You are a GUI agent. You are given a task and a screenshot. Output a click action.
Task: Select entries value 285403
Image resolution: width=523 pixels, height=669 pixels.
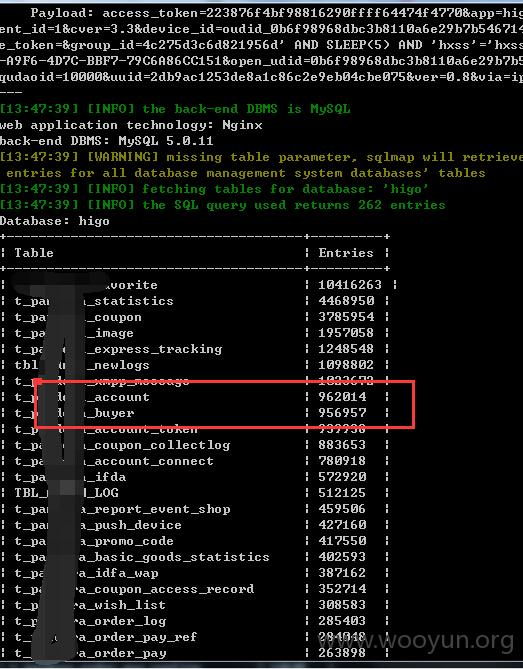coord(342,621)
